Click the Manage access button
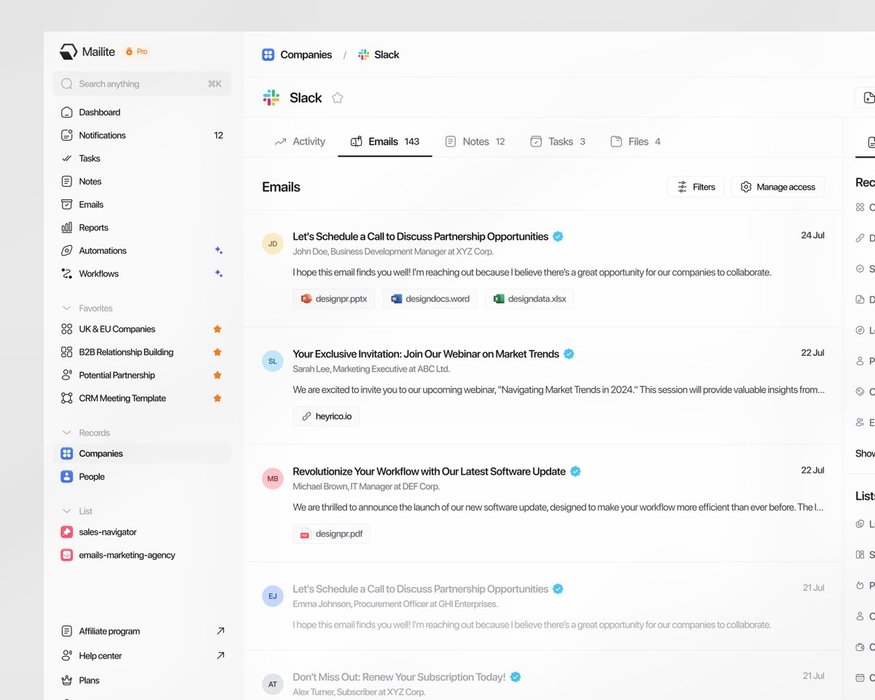The height and width of the screenshot is (700, 875). point(778,187)
